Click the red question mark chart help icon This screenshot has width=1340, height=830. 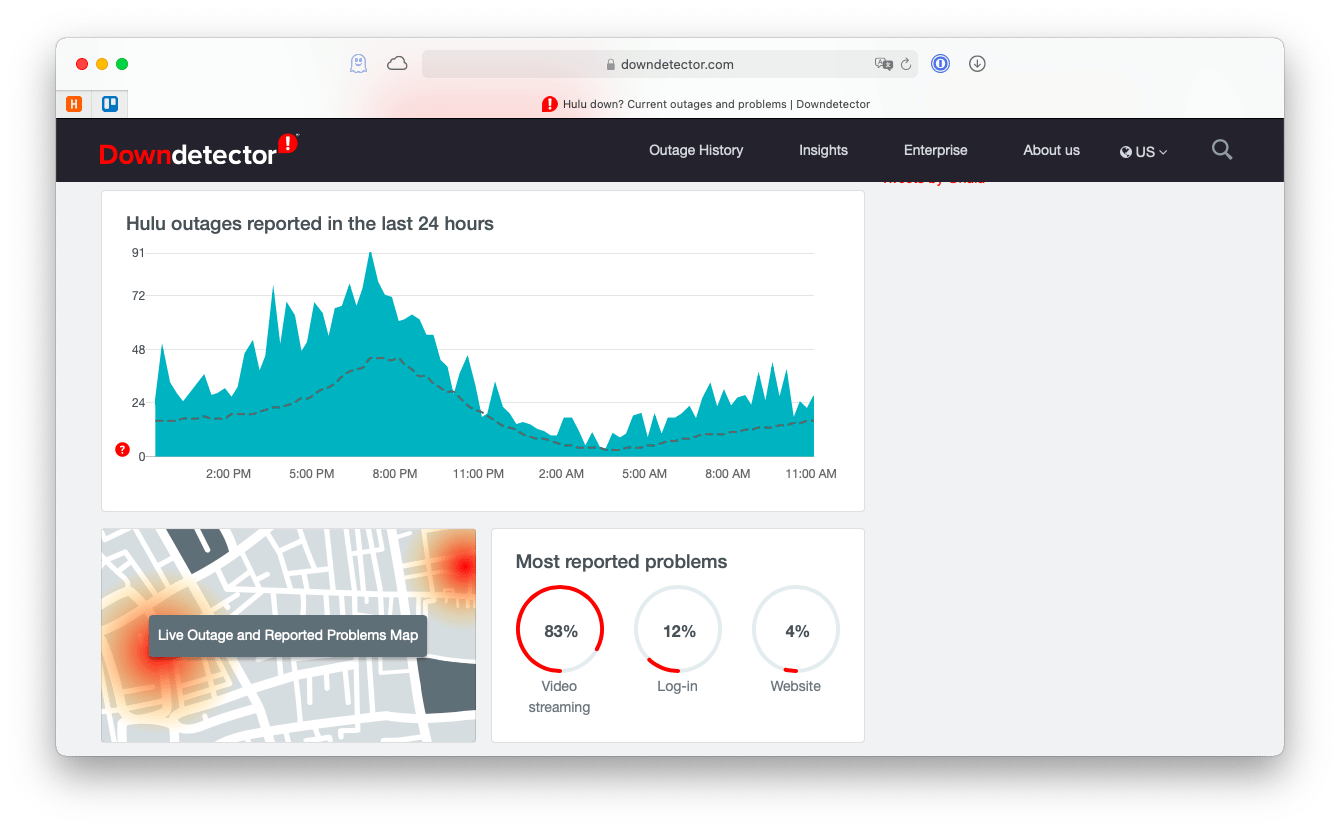pos(123,450)
